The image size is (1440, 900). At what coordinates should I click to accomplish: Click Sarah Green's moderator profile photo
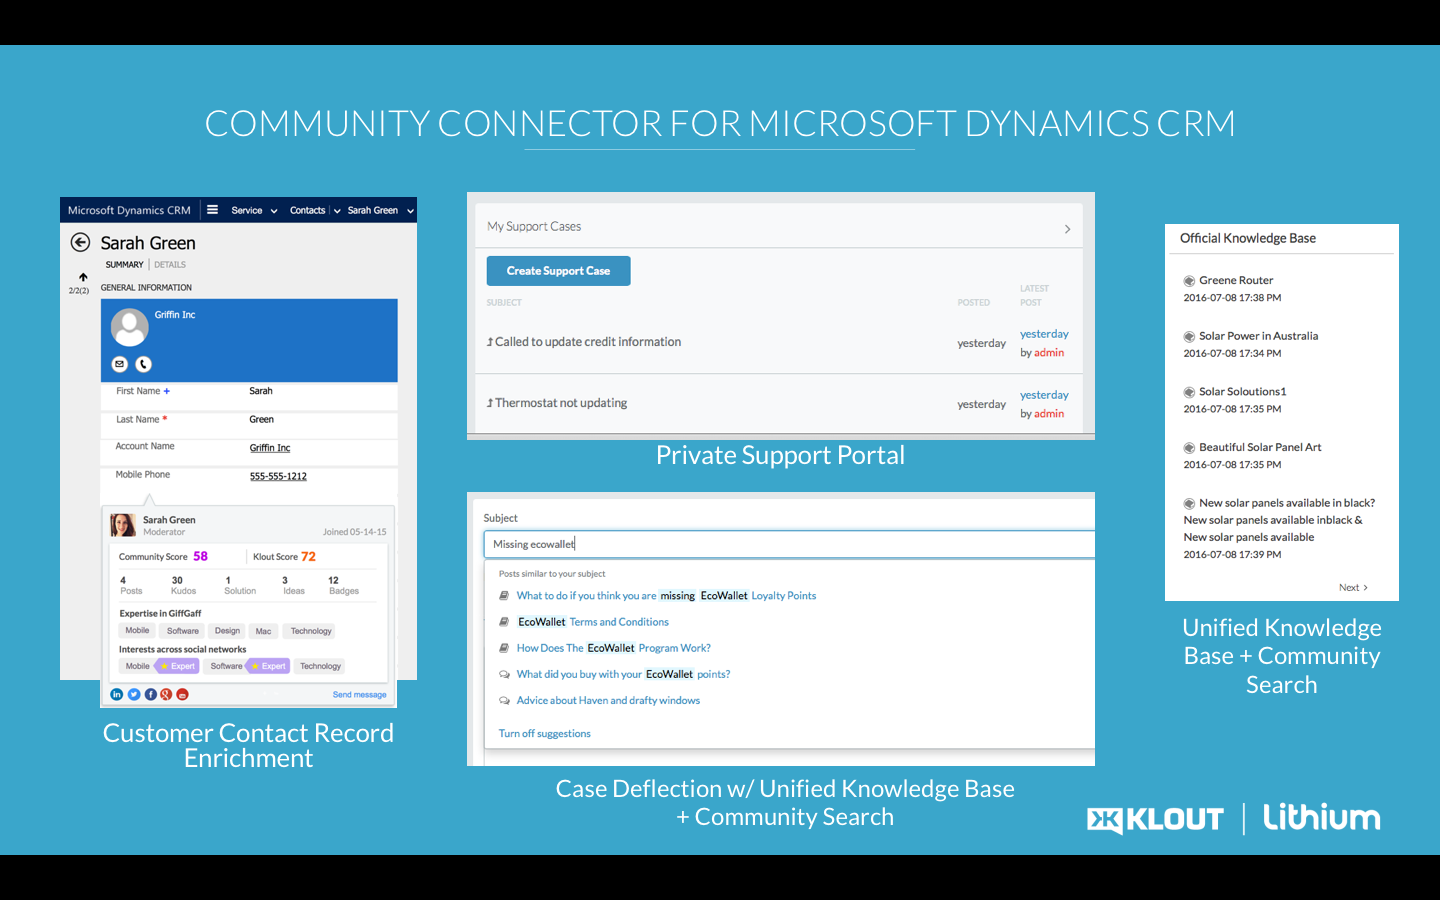[x=123, y=525]
